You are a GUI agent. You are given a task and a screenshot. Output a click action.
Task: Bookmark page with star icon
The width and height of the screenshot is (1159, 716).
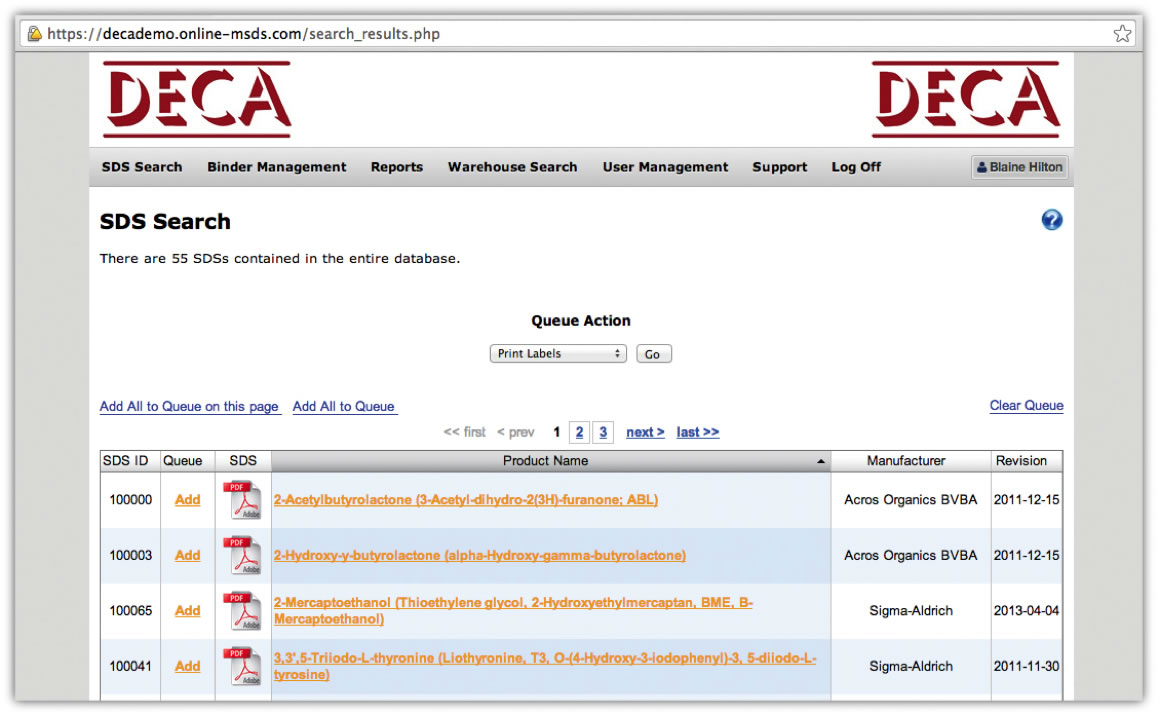click(x=1122, y=34)
